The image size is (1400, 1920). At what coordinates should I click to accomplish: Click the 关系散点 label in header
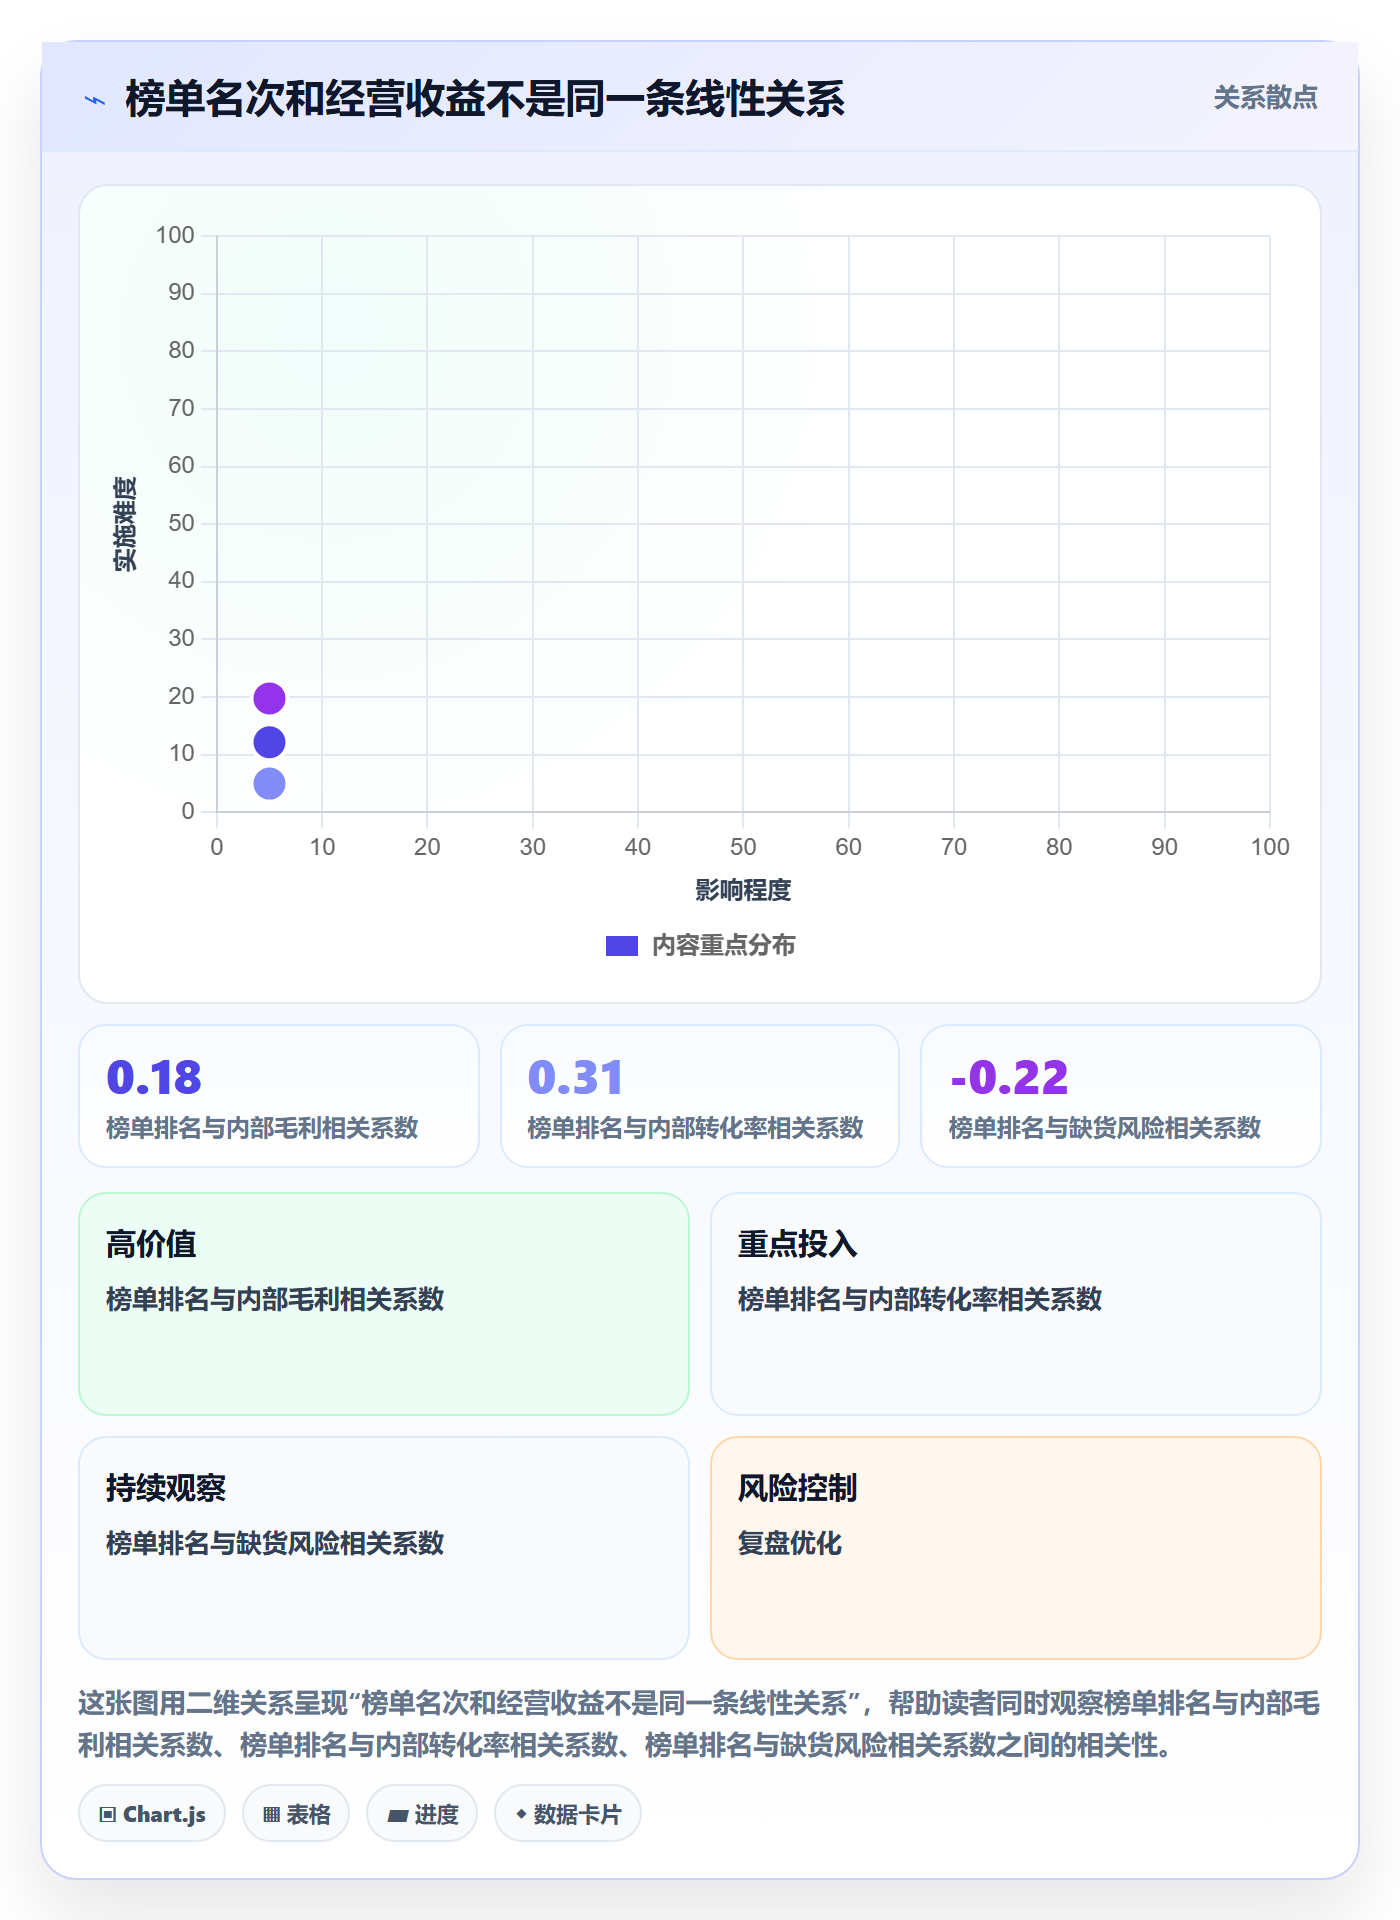click(1265, 97)
